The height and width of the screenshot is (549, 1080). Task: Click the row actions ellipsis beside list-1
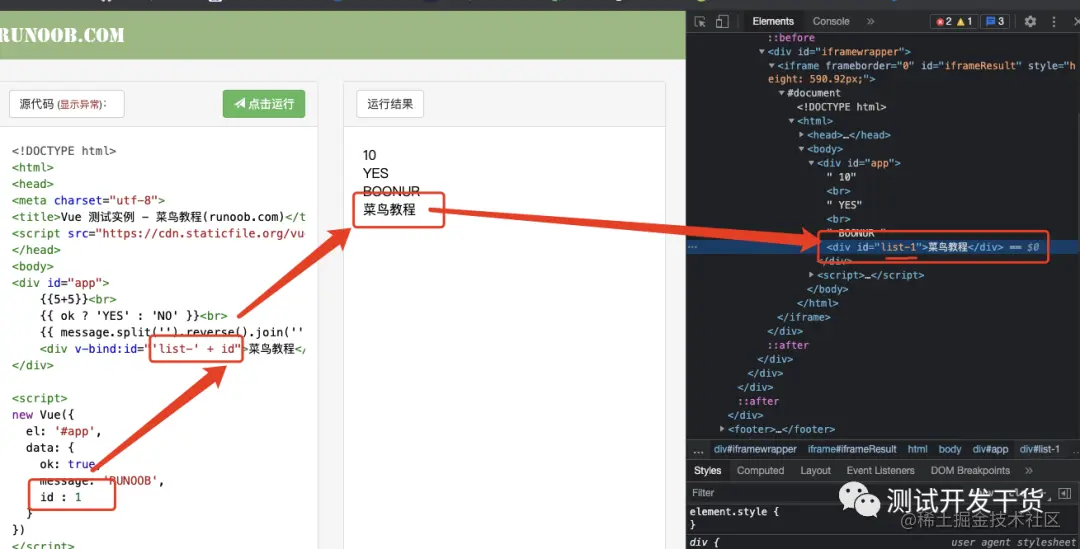693,247
